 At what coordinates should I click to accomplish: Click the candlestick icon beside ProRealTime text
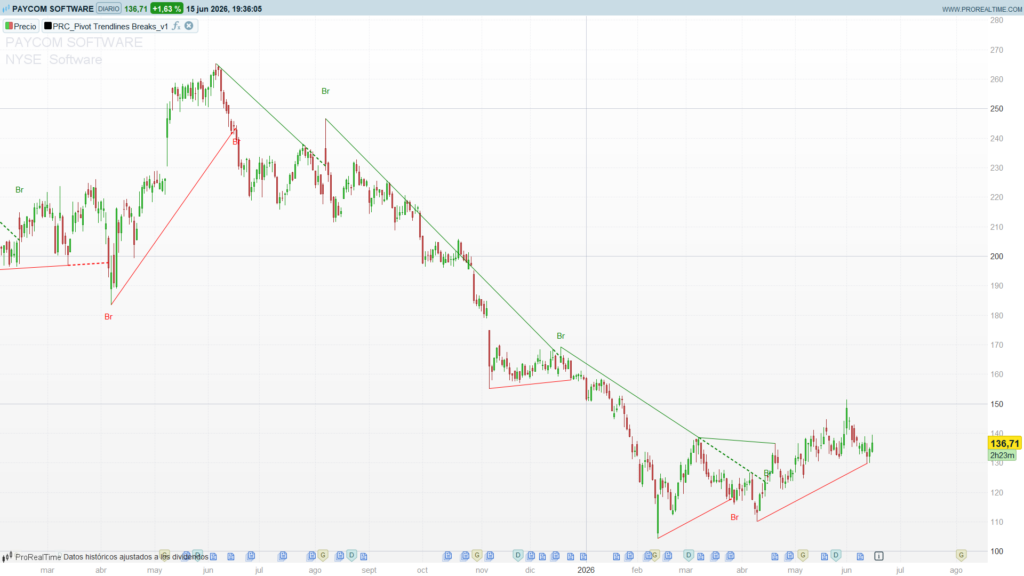pyautogui.click(x=7, y=557)
